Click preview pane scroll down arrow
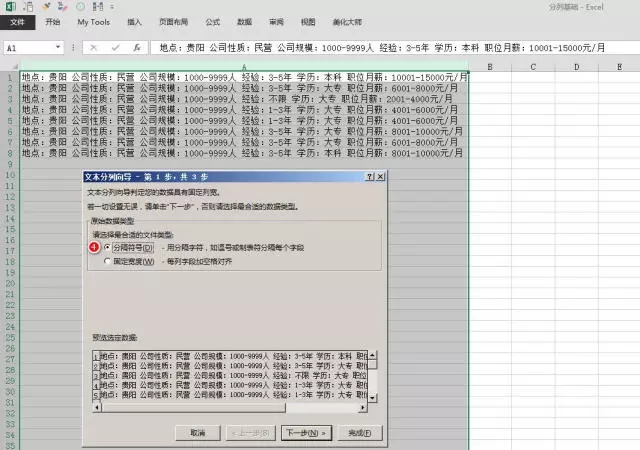 coord(372,397)
